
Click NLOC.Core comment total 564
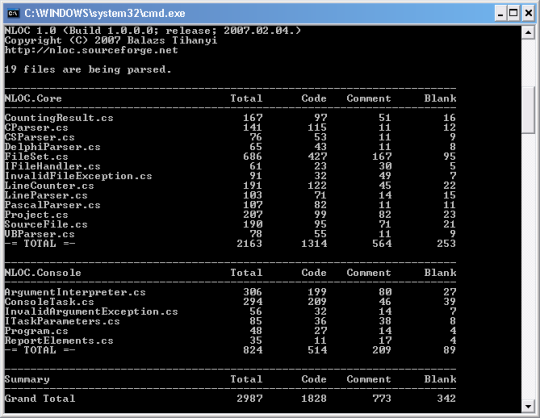(x=382, y=244)
